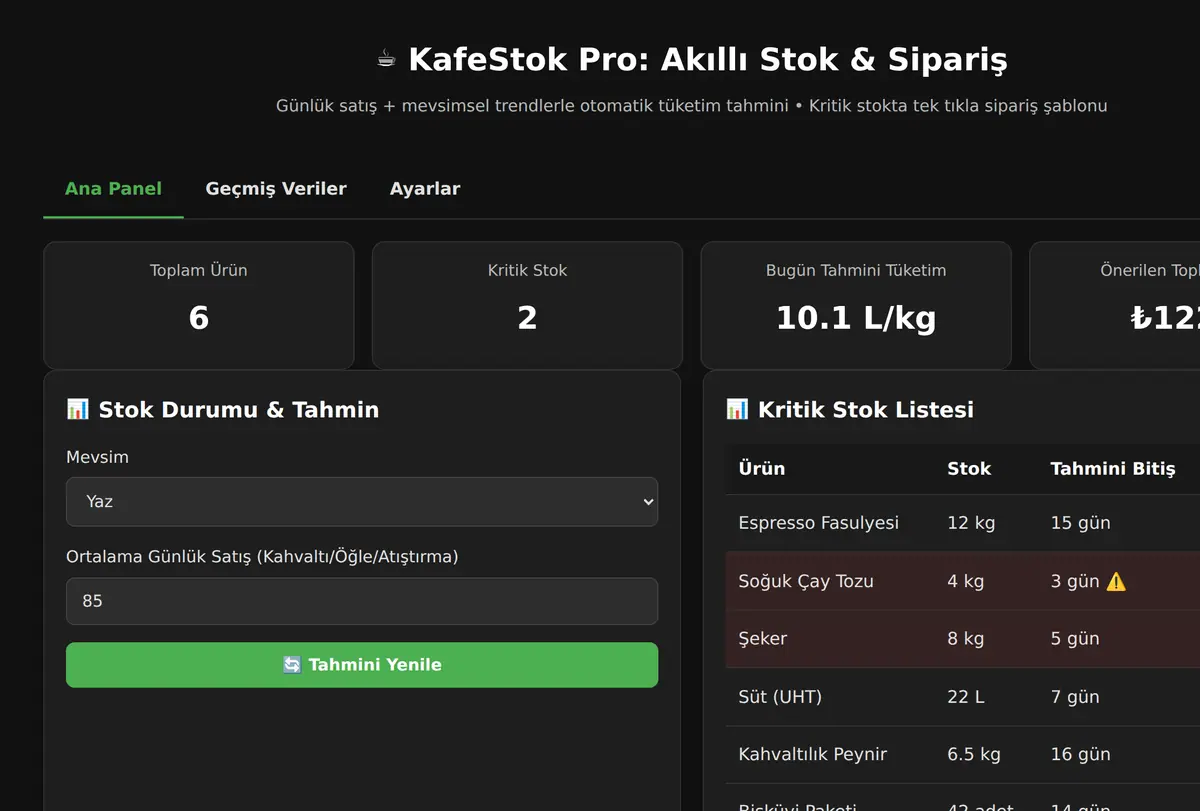Click the average daily sales input field
Viewport: 1200px width, 811px height.
point(362,601)
